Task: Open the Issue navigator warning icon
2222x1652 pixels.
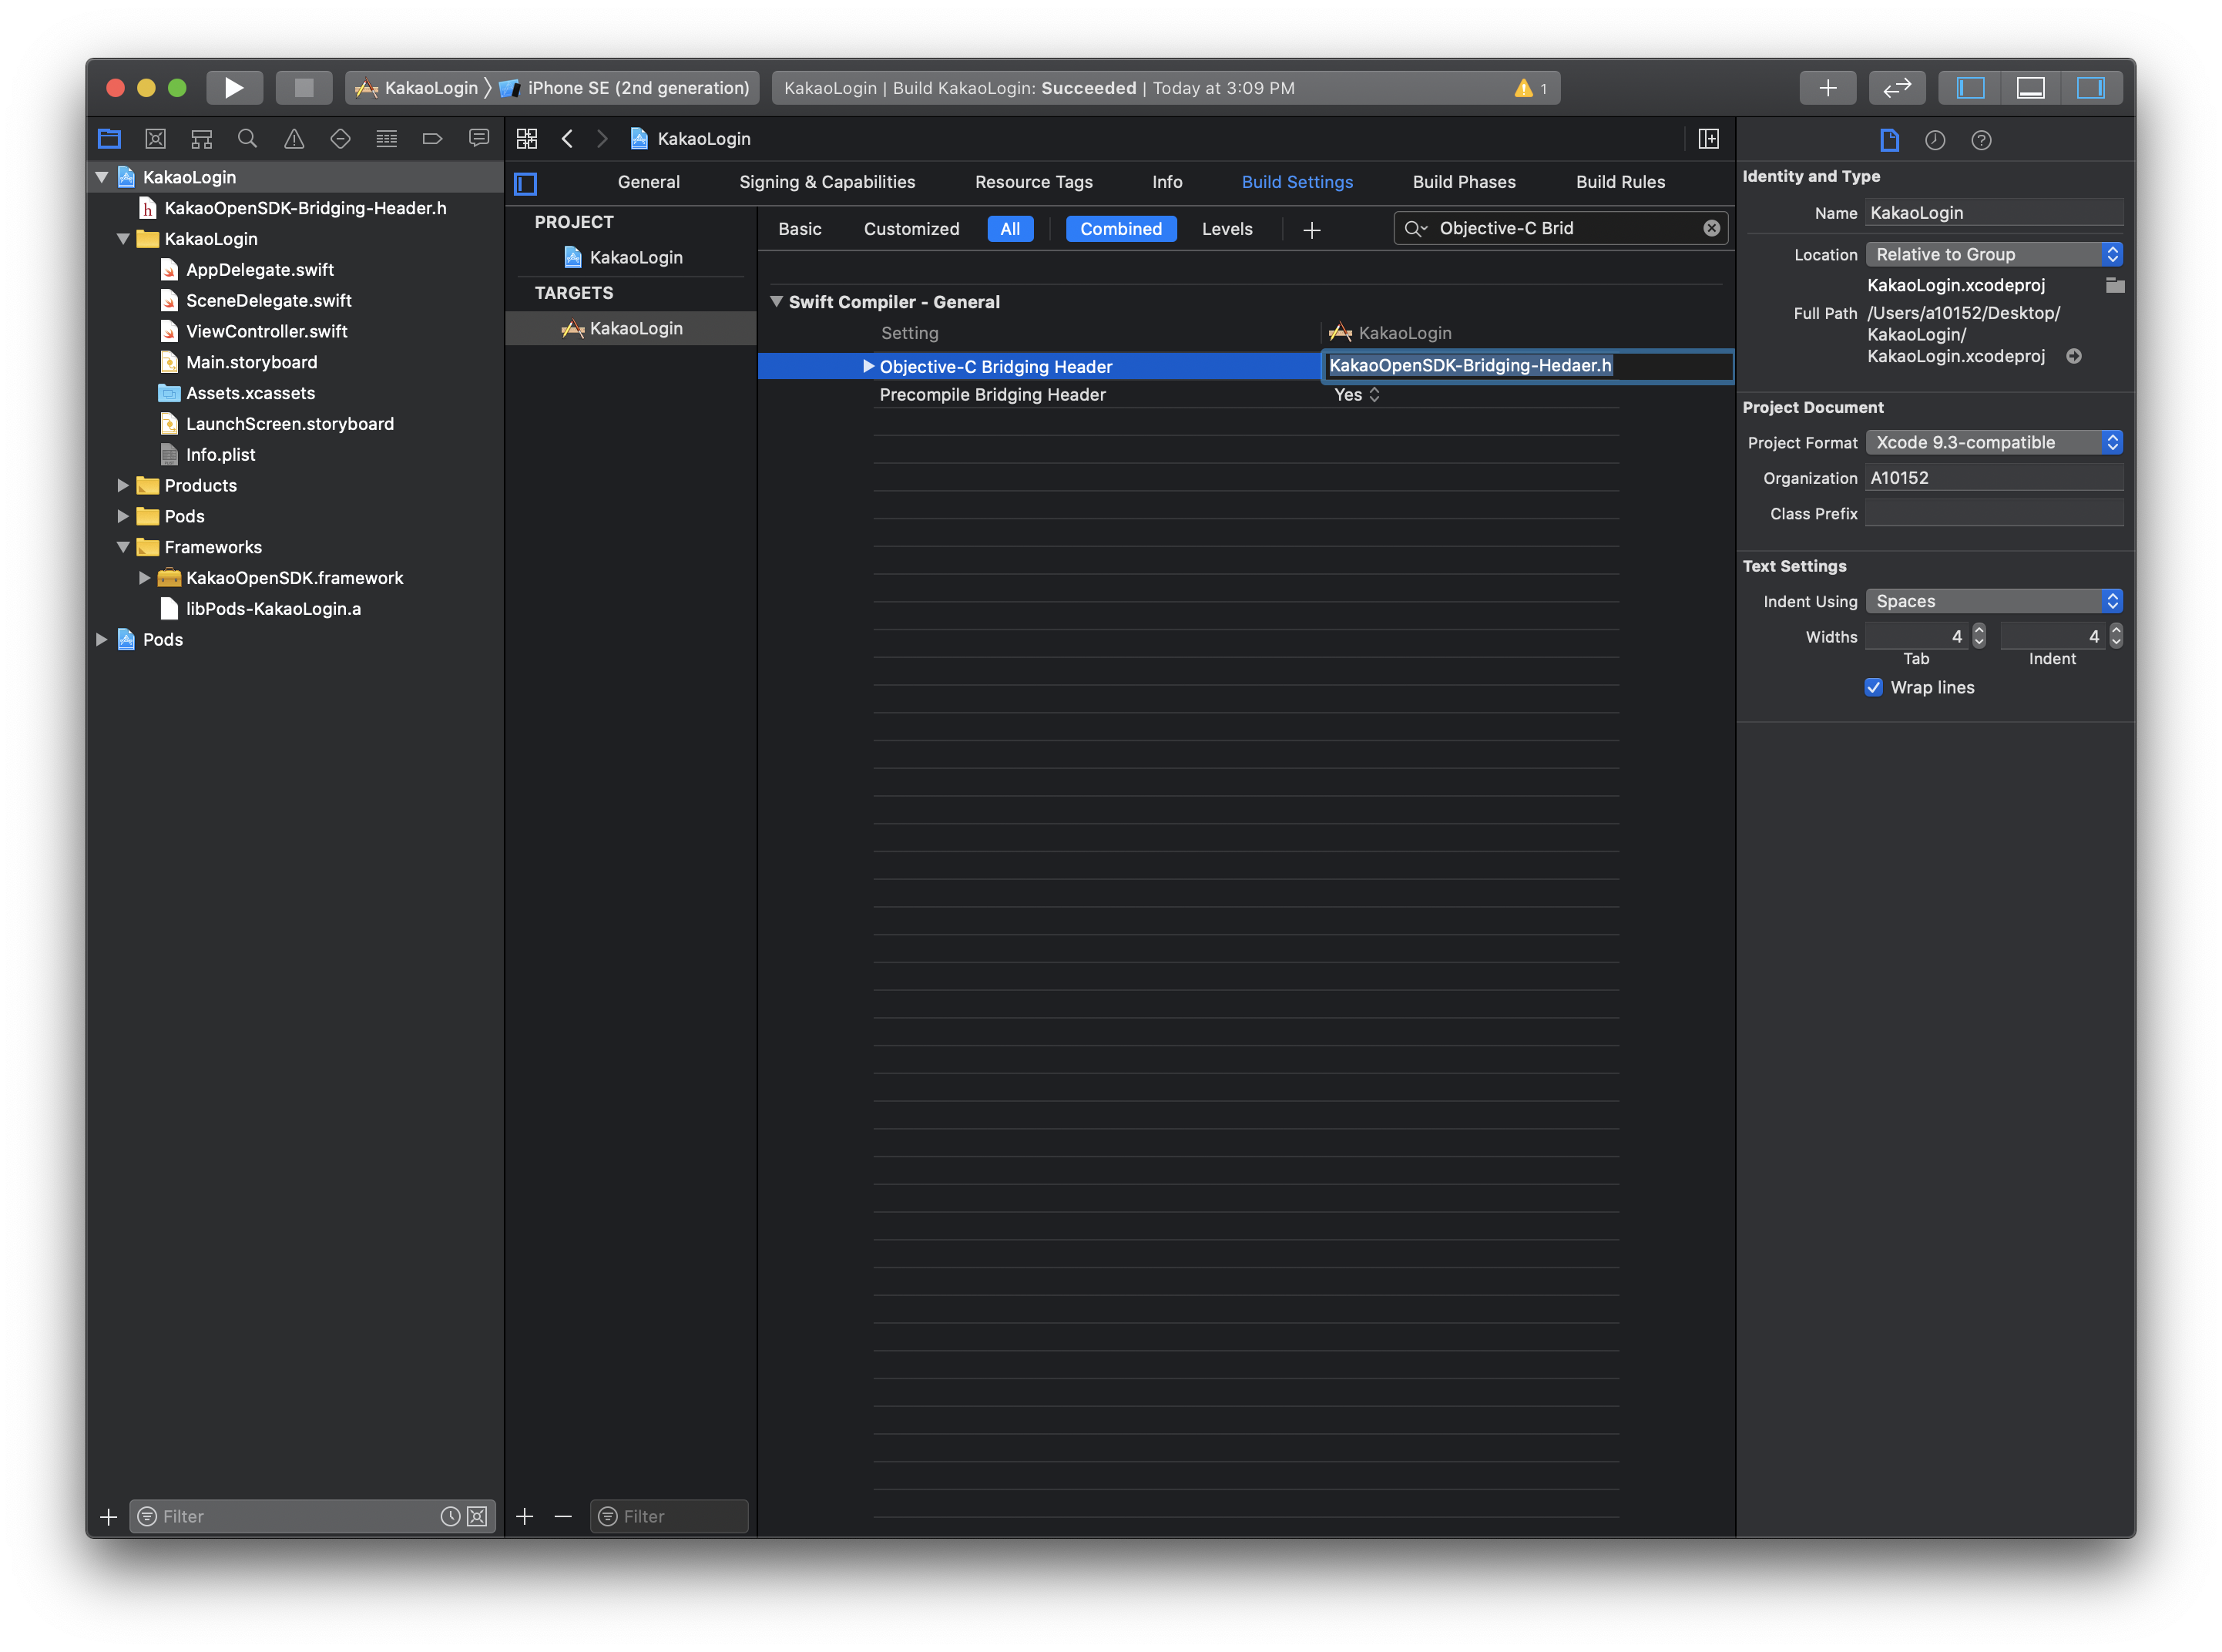Action: [x=294, y=139]
